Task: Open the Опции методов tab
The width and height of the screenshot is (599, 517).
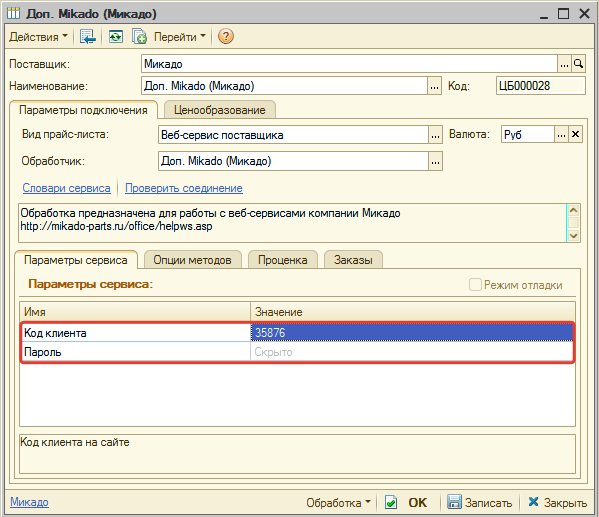Action: coord(193,260)
